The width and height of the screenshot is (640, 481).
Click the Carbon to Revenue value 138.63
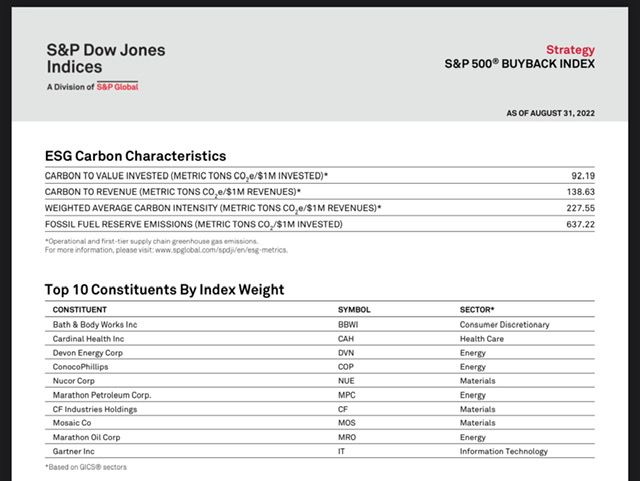(579, 191)
